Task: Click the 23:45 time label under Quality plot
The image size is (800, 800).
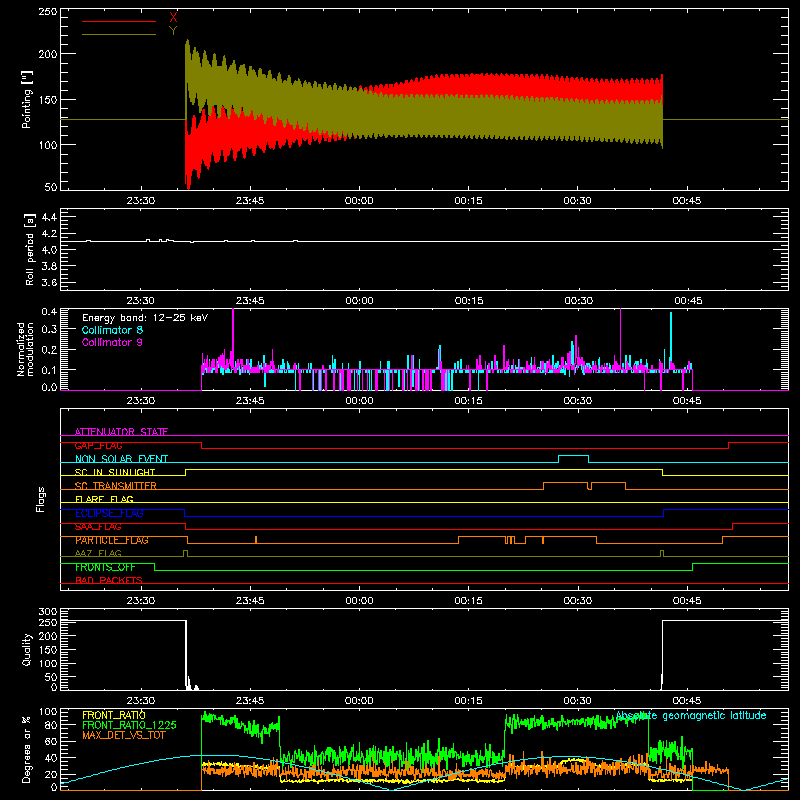Action: click(x=250, y=701)
